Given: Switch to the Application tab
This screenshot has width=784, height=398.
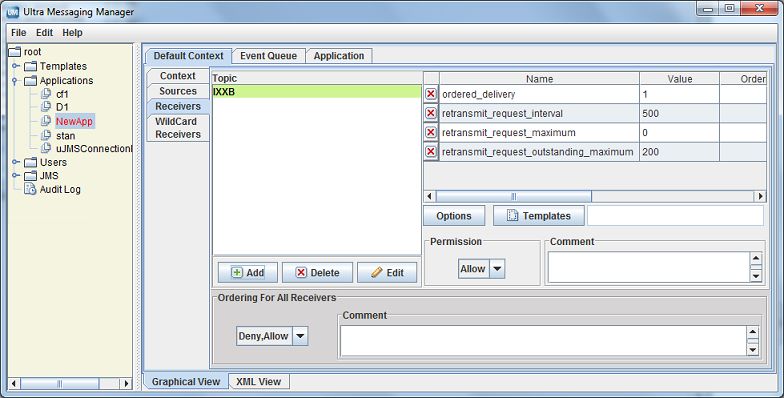Looking at the screenshot, I should (339, 56).
